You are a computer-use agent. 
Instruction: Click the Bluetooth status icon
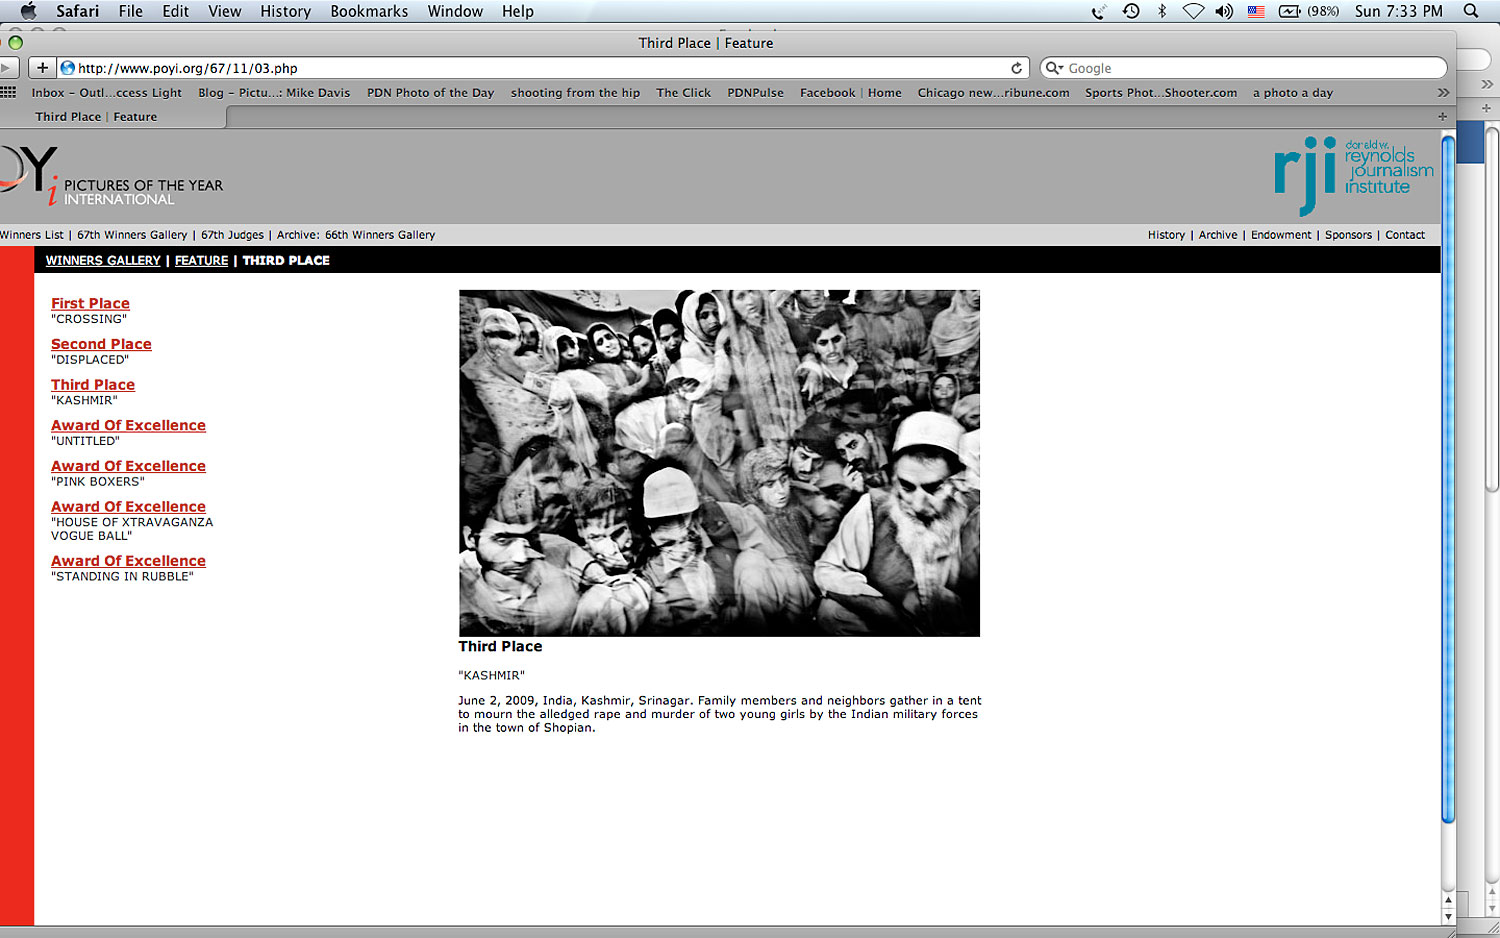[1162, 11]
